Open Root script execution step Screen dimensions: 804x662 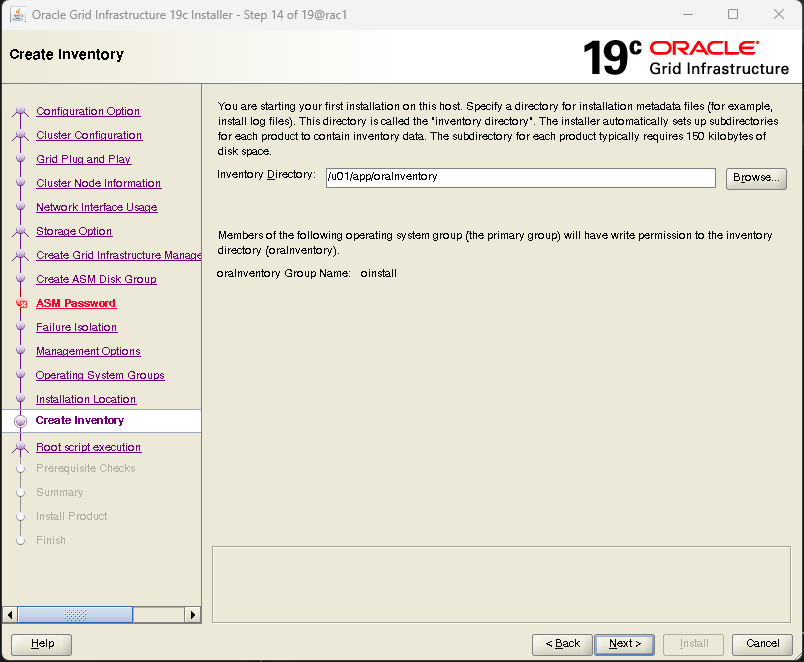click(88, 447)
